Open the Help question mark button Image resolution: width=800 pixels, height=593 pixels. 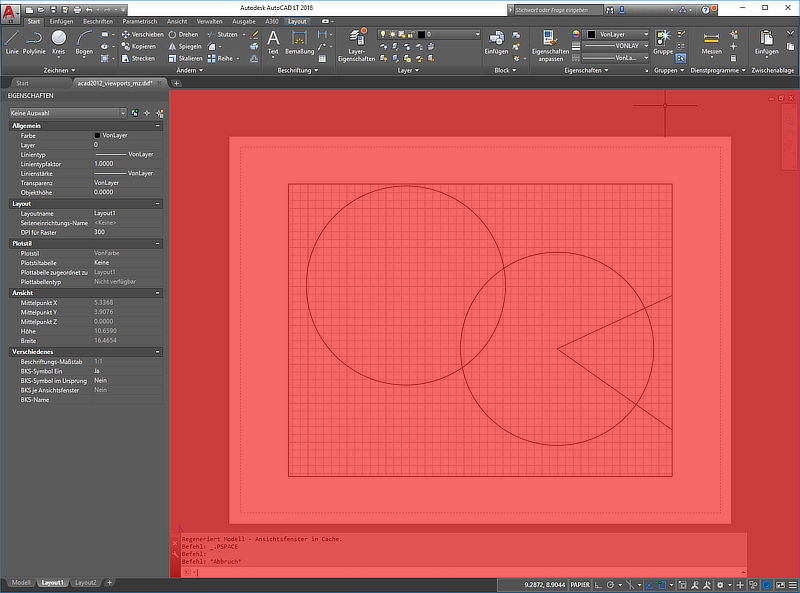pyautogui.click(x=705, y=10)
